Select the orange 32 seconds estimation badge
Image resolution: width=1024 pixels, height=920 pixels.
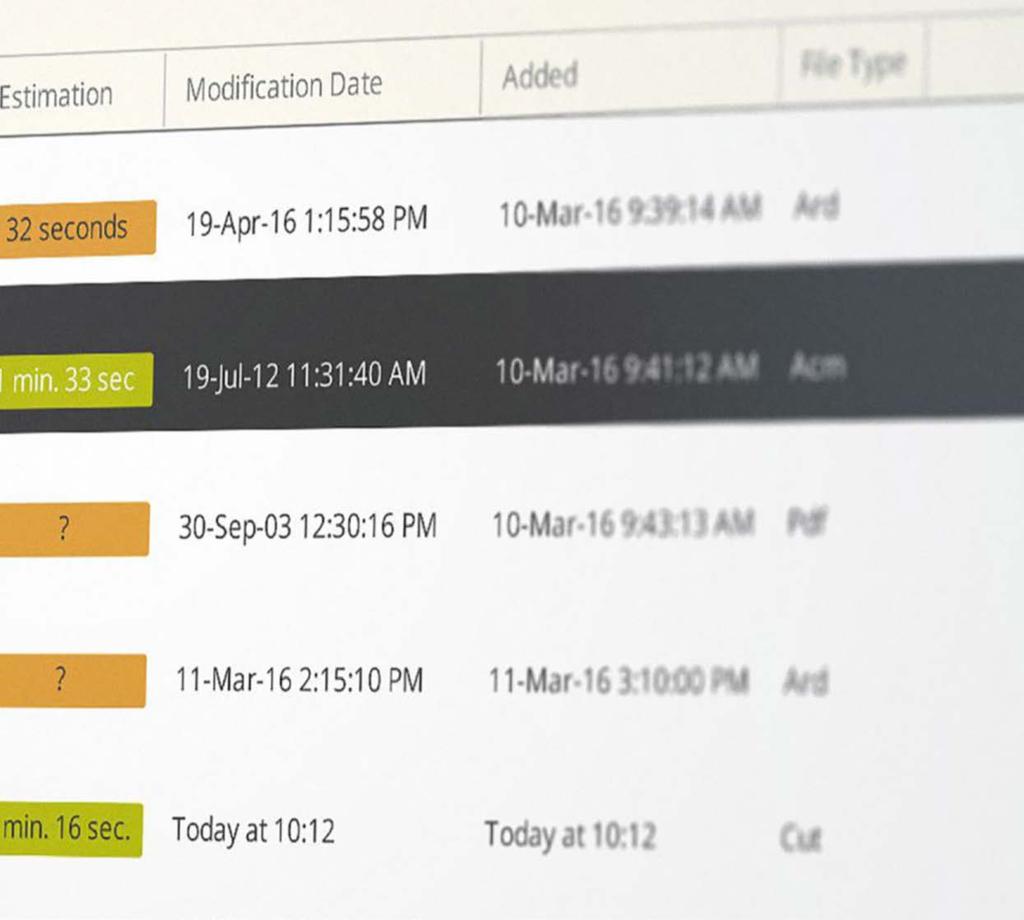78,229
